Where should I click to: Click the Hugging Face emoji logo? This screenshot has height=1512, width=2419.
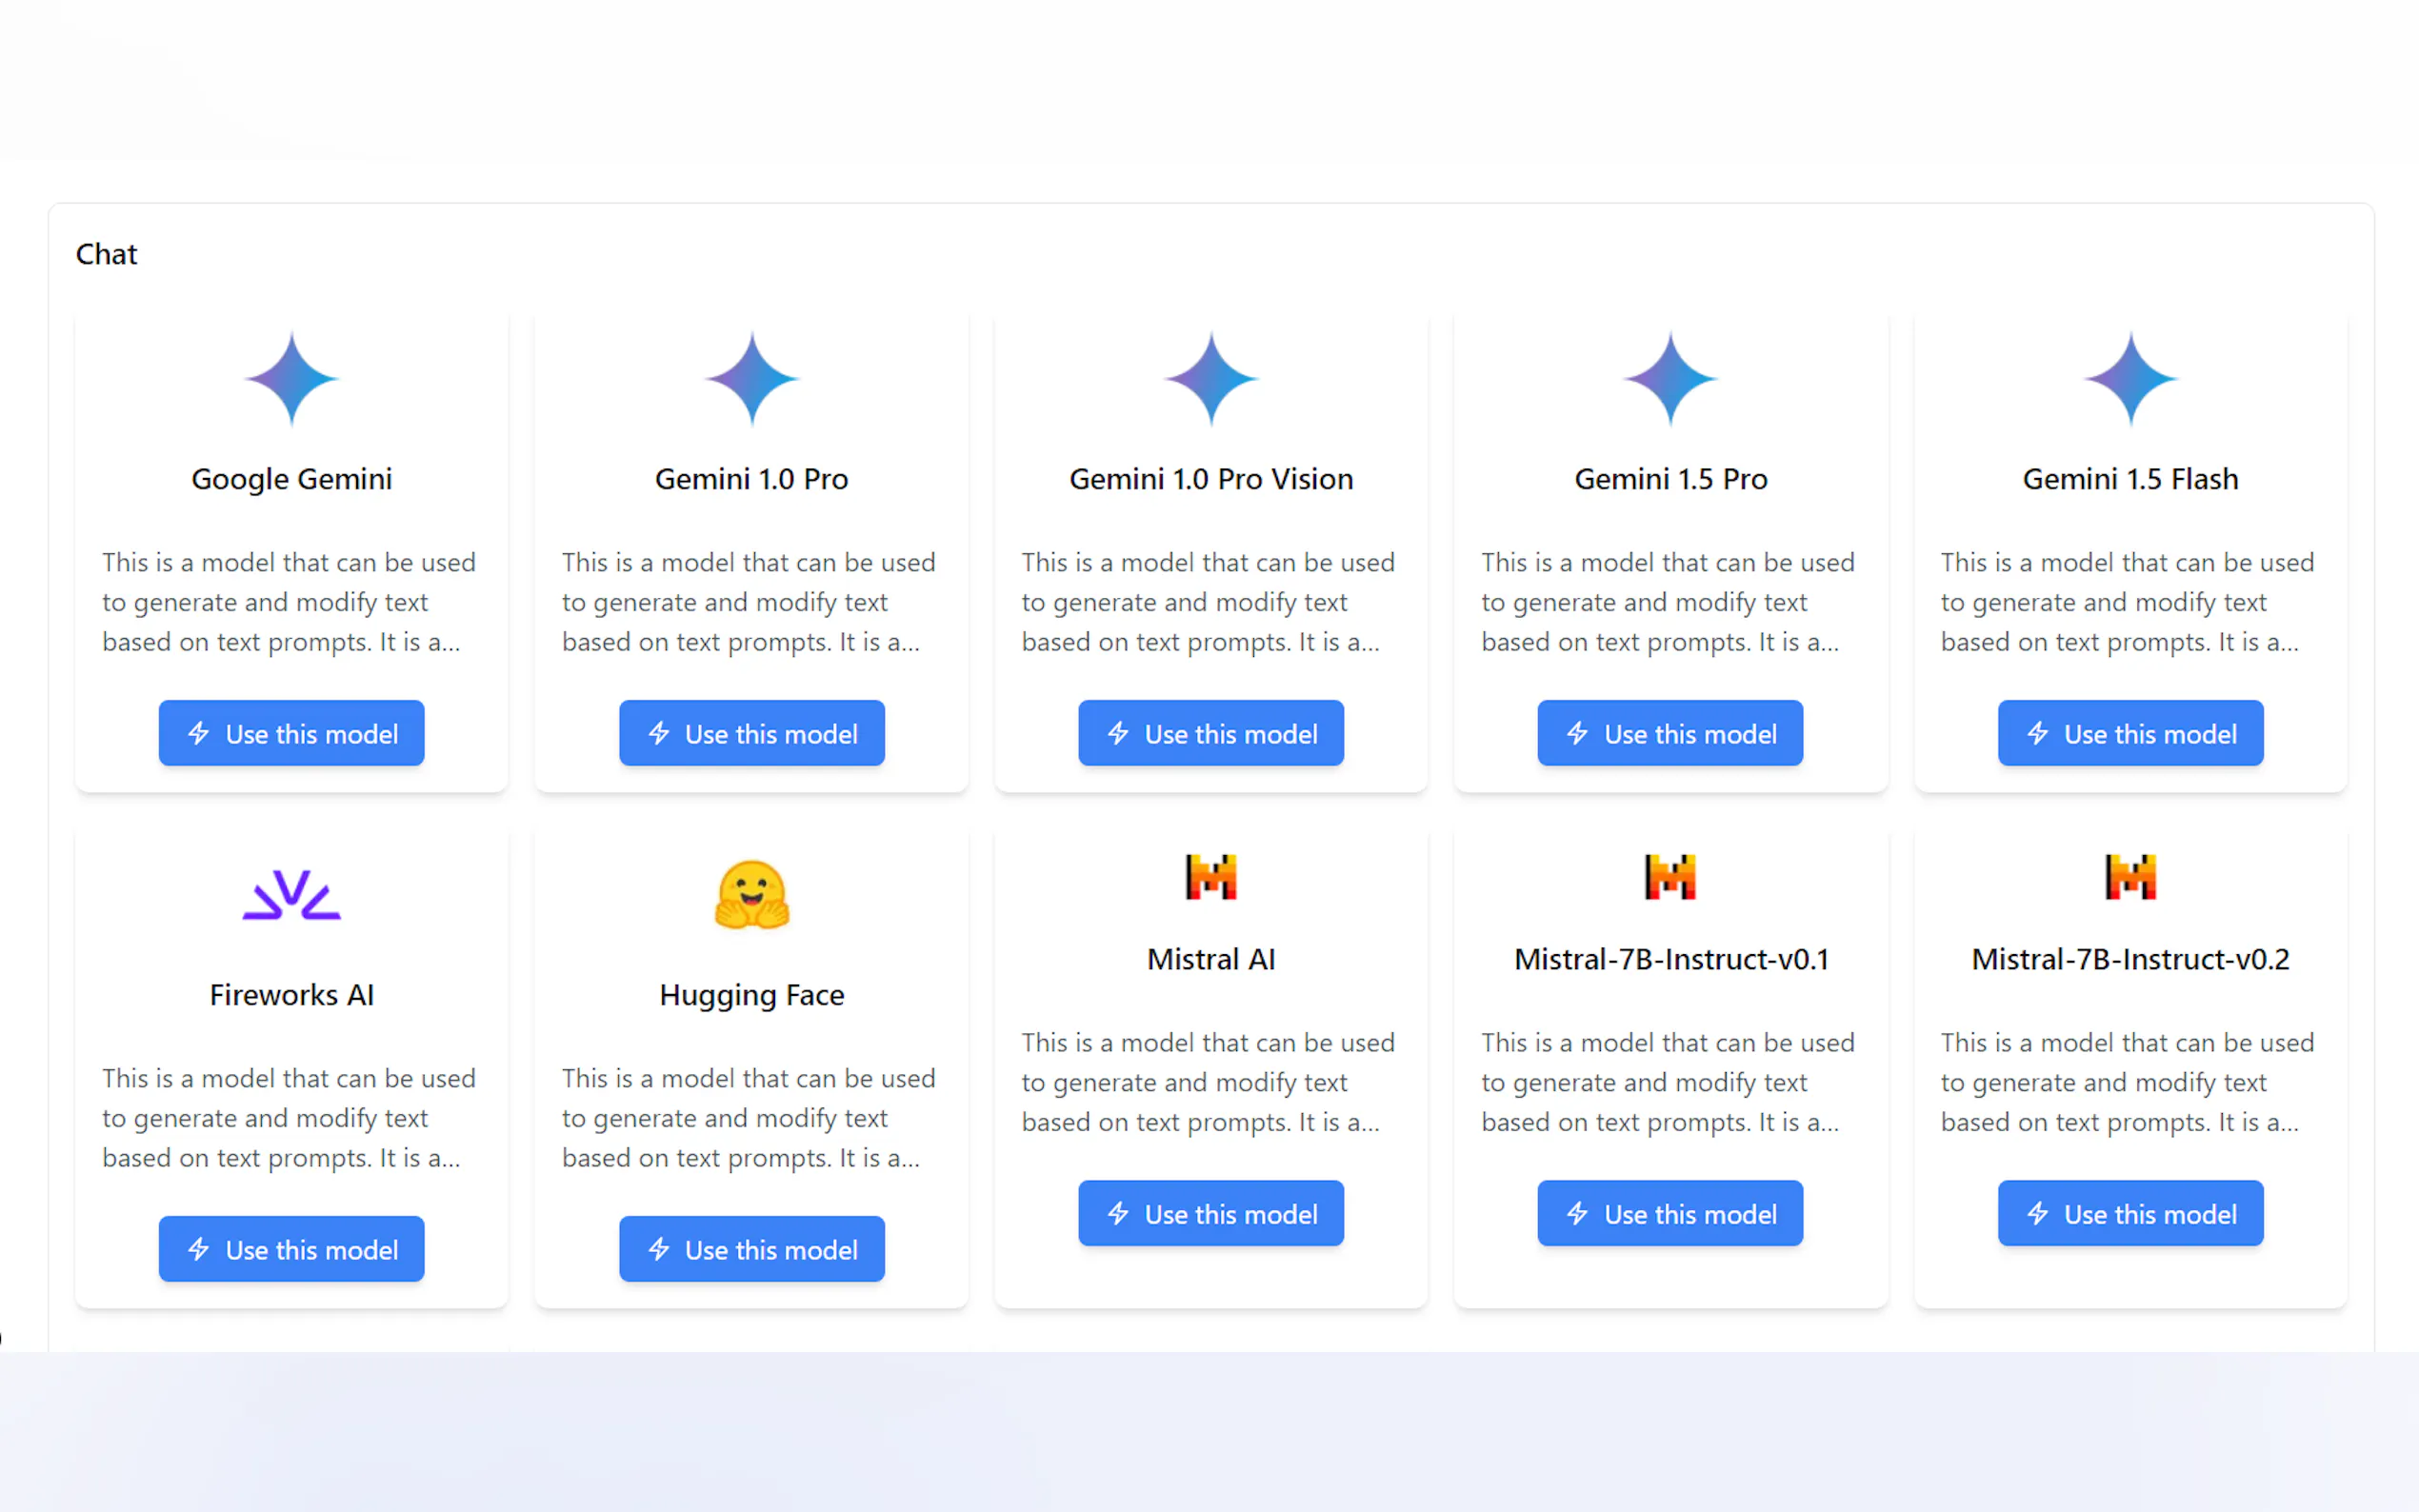(x=751, y=895)
